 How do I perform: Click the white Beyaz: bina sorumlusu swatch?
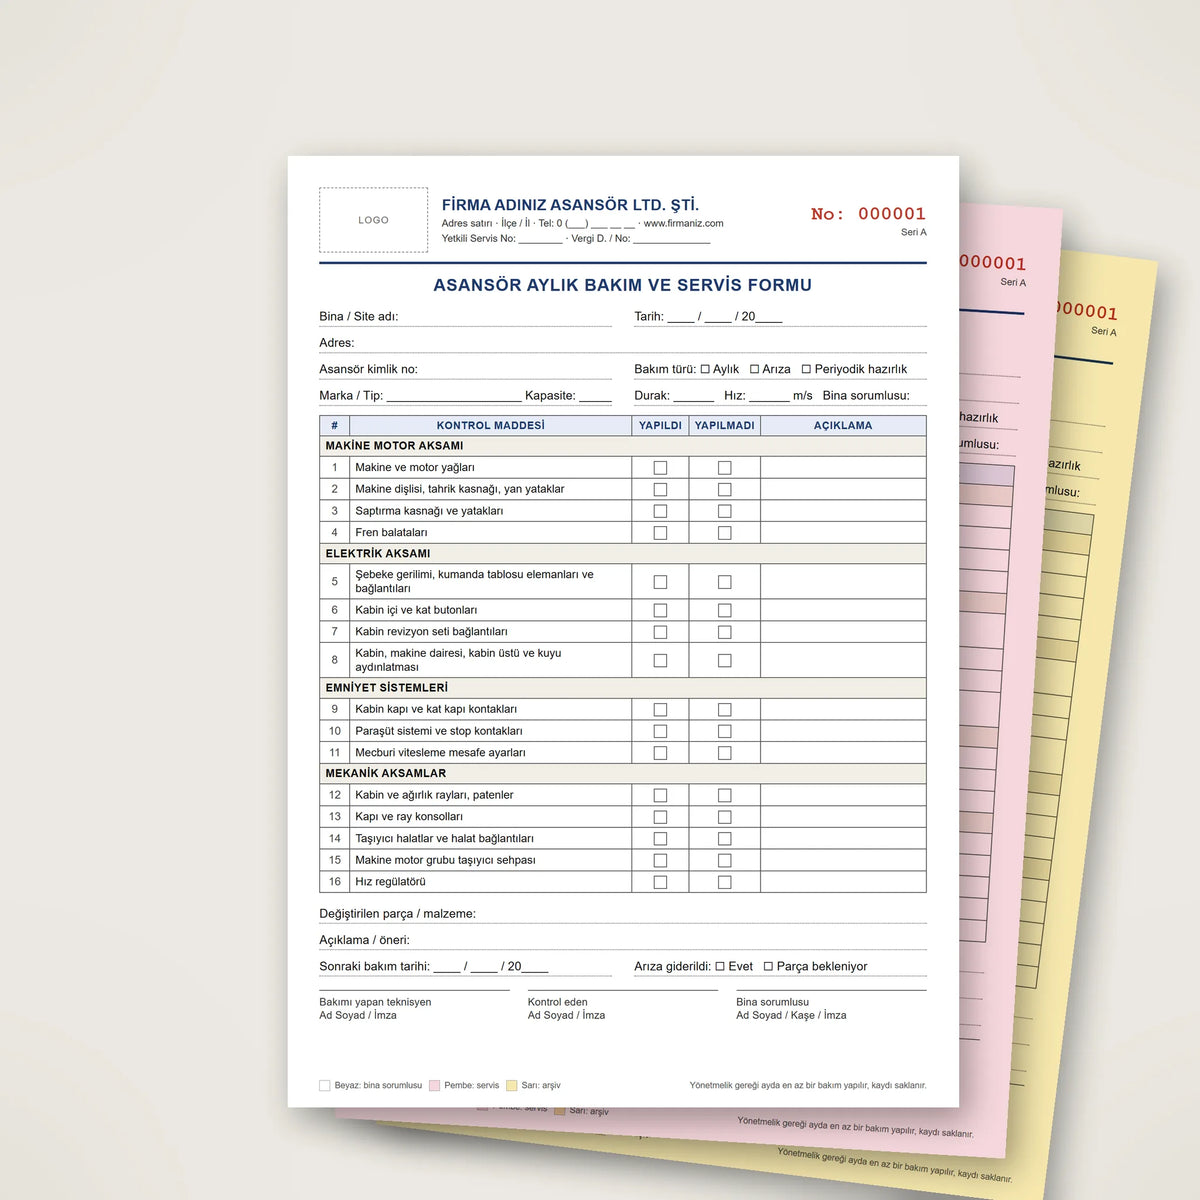(324, 1085)
